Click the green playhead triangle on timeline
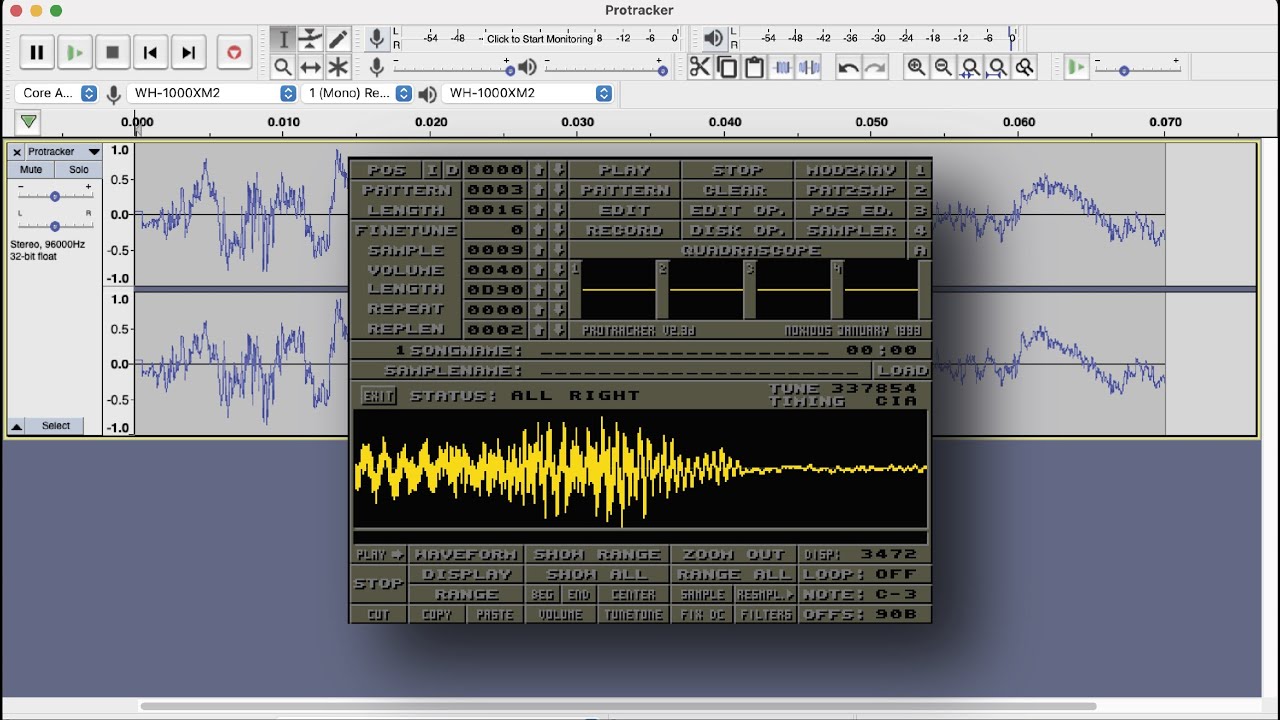 pos(28,122)
